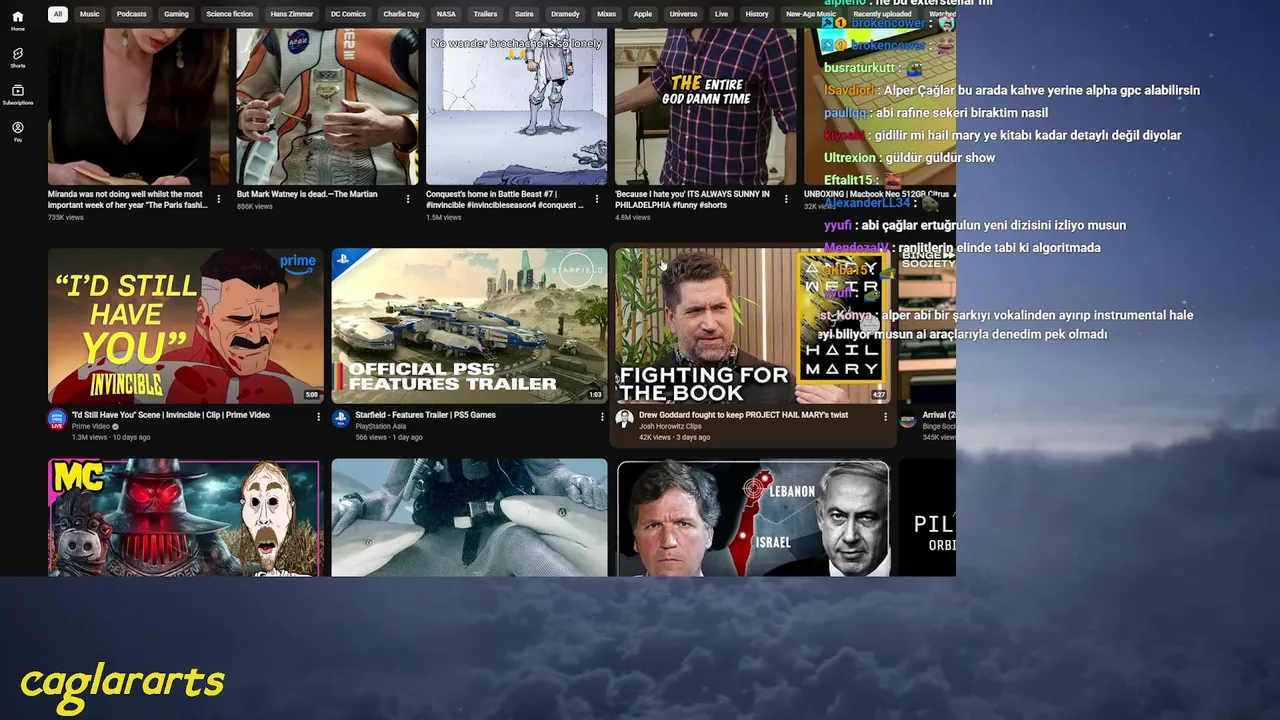Open options menu for Always Sunny in Philadelphia short
The width and height of the screenshot is (1280, 720).
point(785,199)
